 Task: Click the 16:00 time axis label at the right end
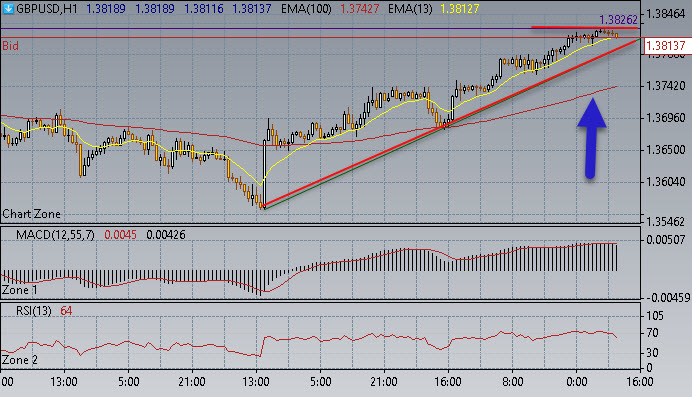(x=640, y=381)
